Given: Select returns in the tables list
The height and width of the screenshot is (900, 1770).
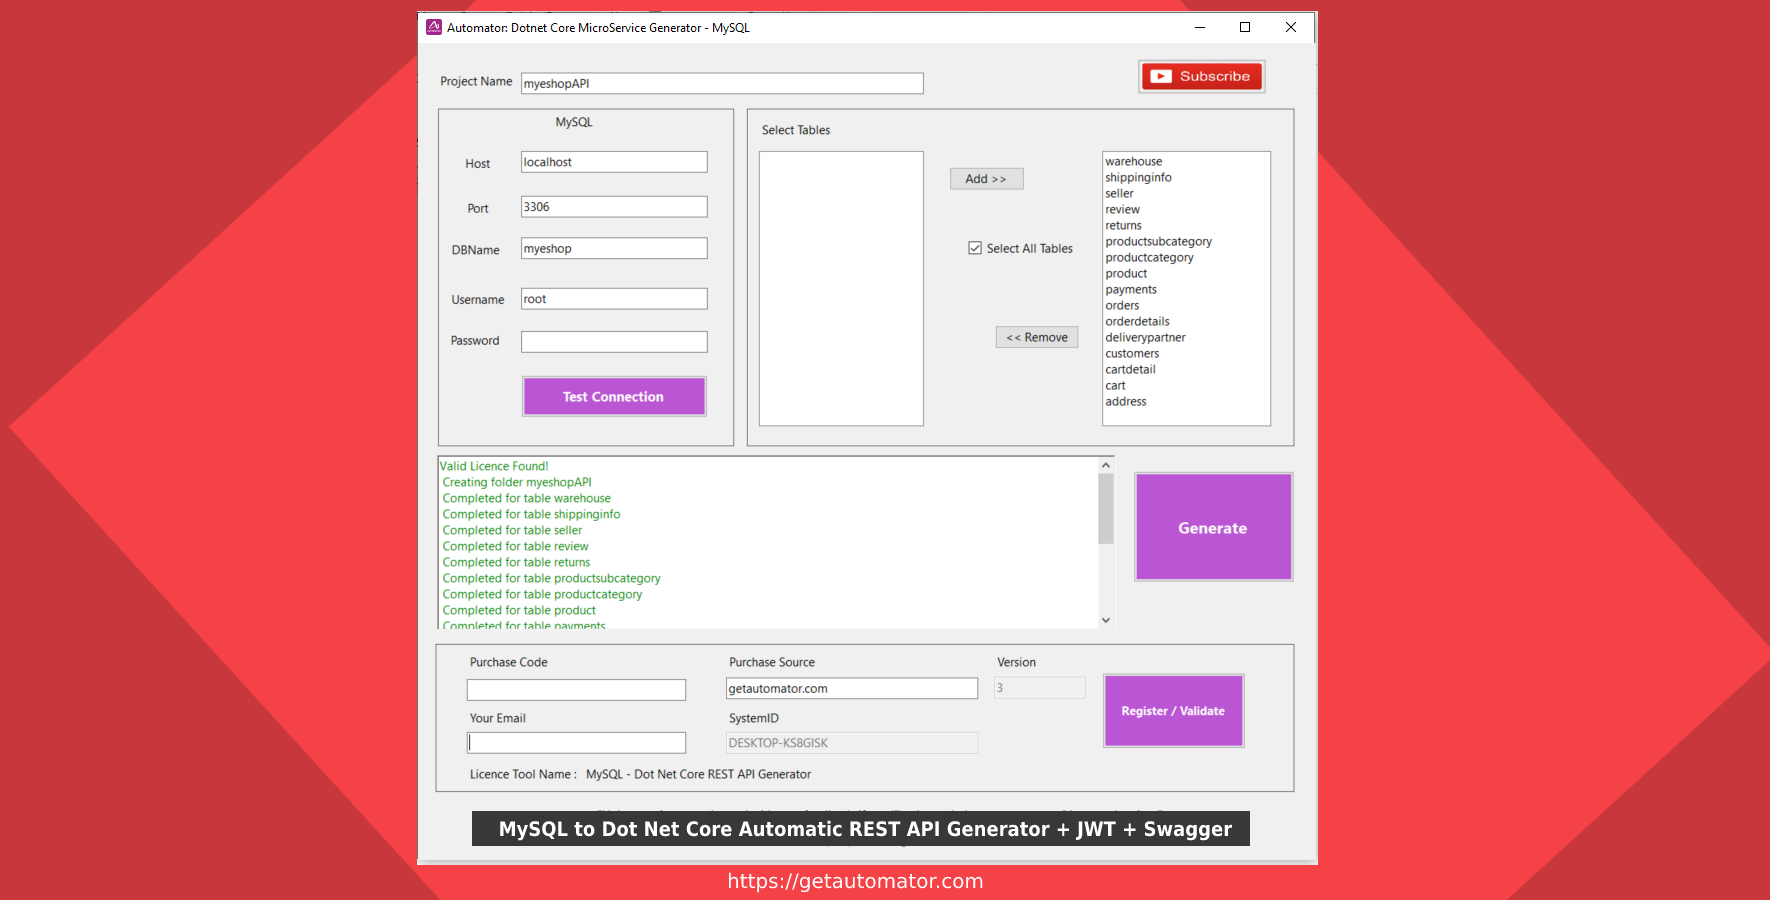Looking at the screenshot, I should [x=1123, y=225].
